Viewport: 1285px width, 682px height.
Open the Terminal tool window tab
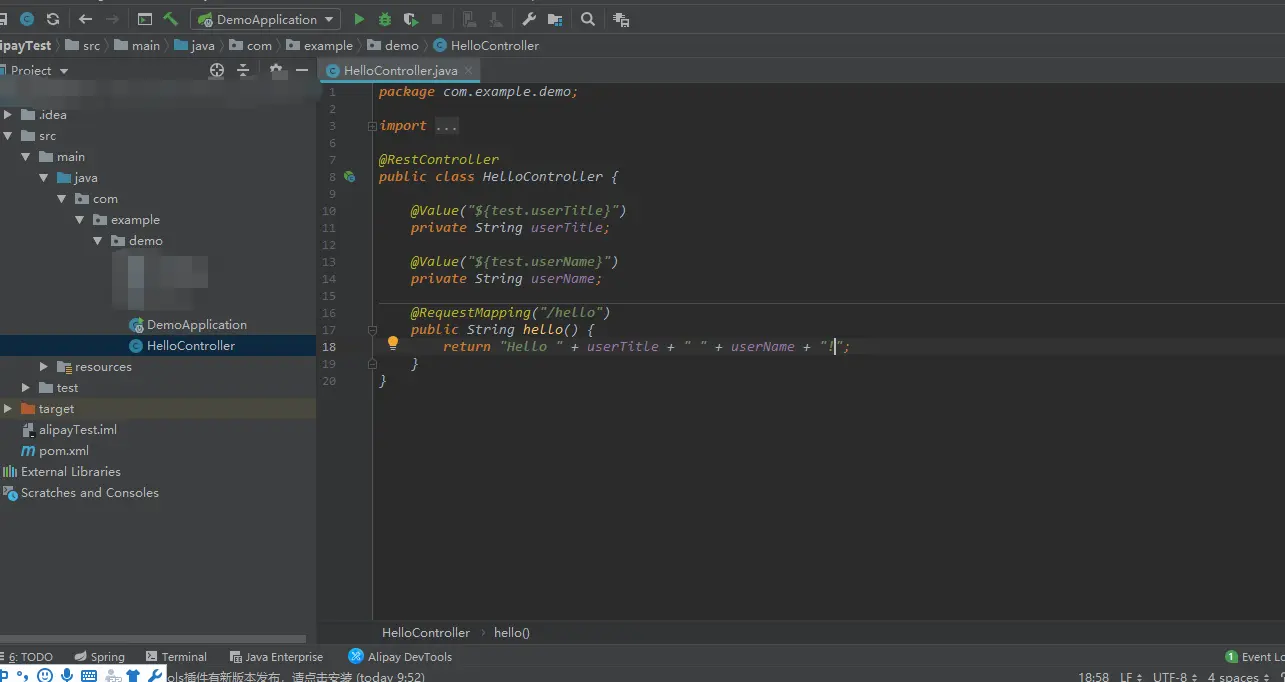coord(176,657)
